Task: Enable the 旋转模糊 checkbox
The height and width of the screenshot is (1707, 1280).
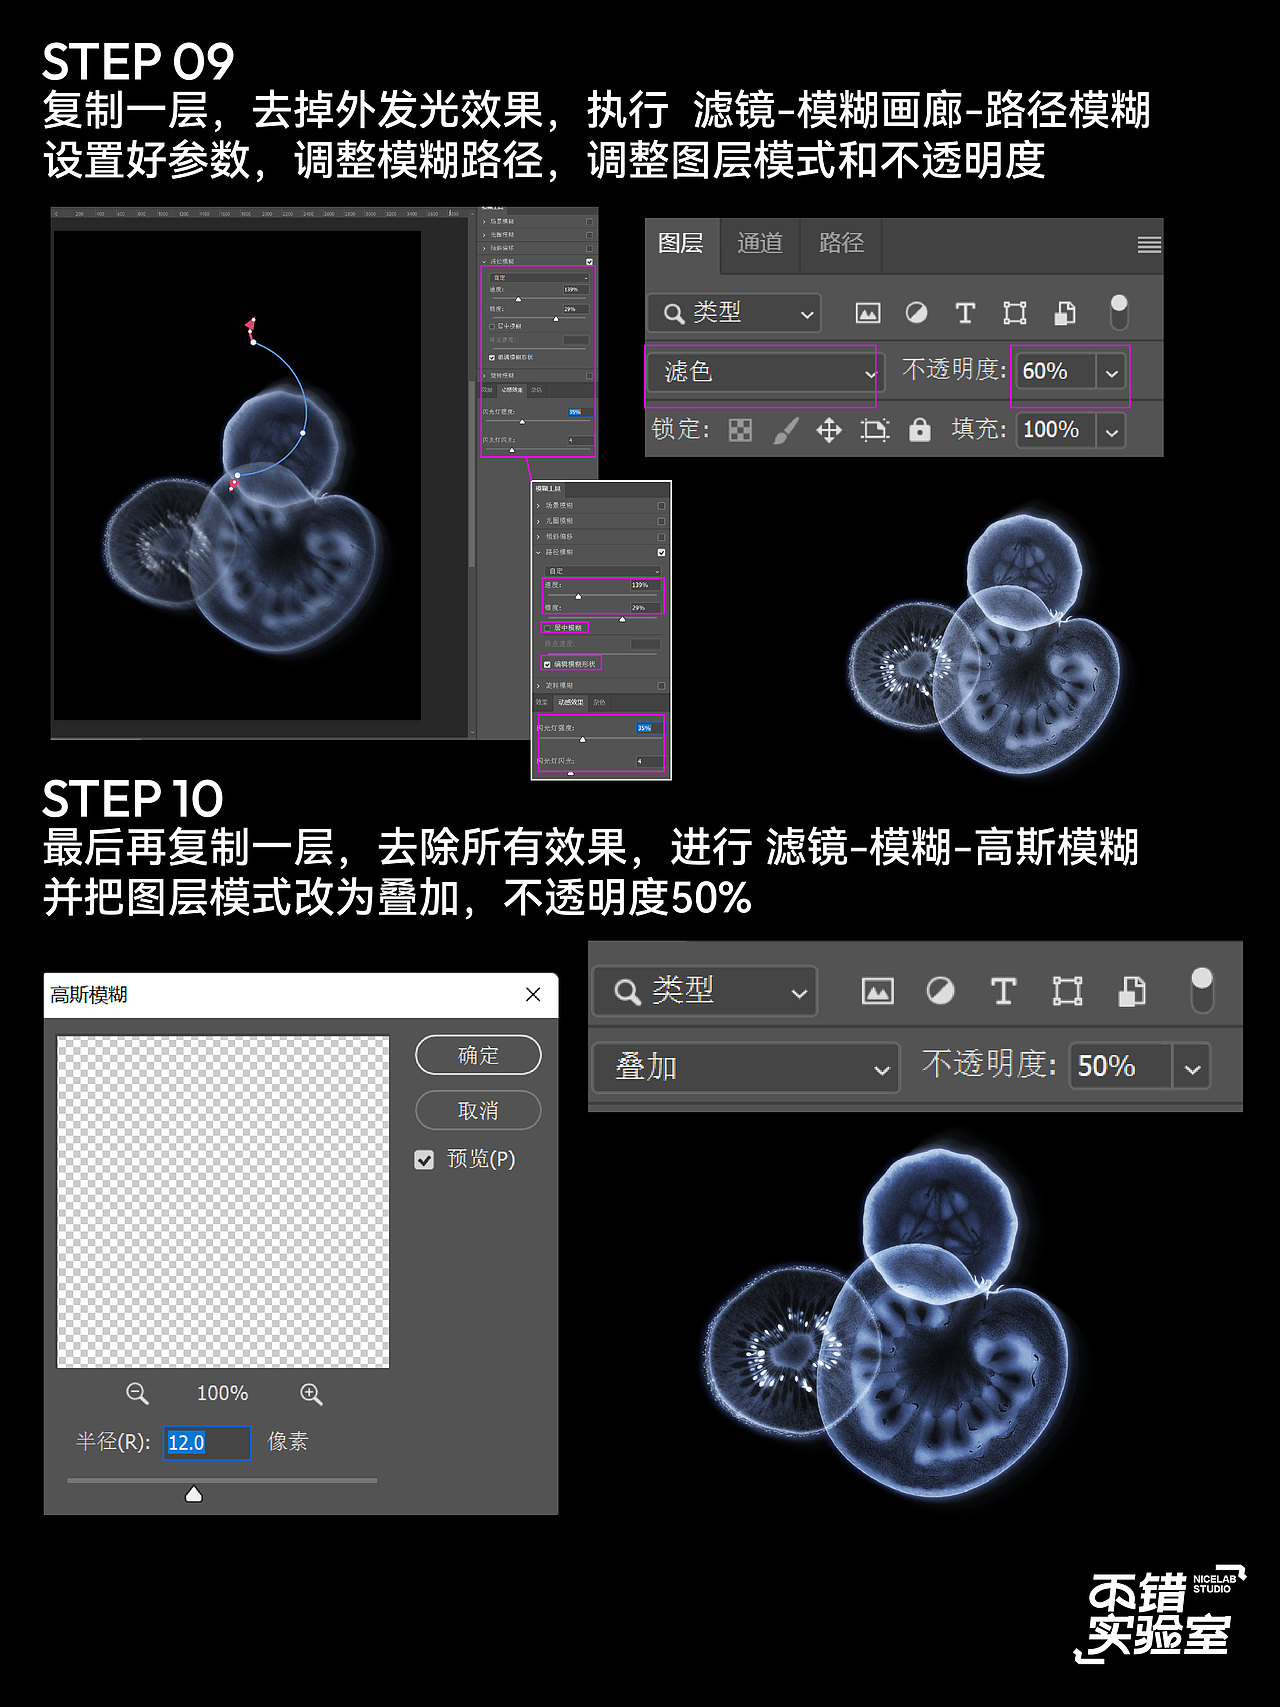Action: (x=661, y=686)
